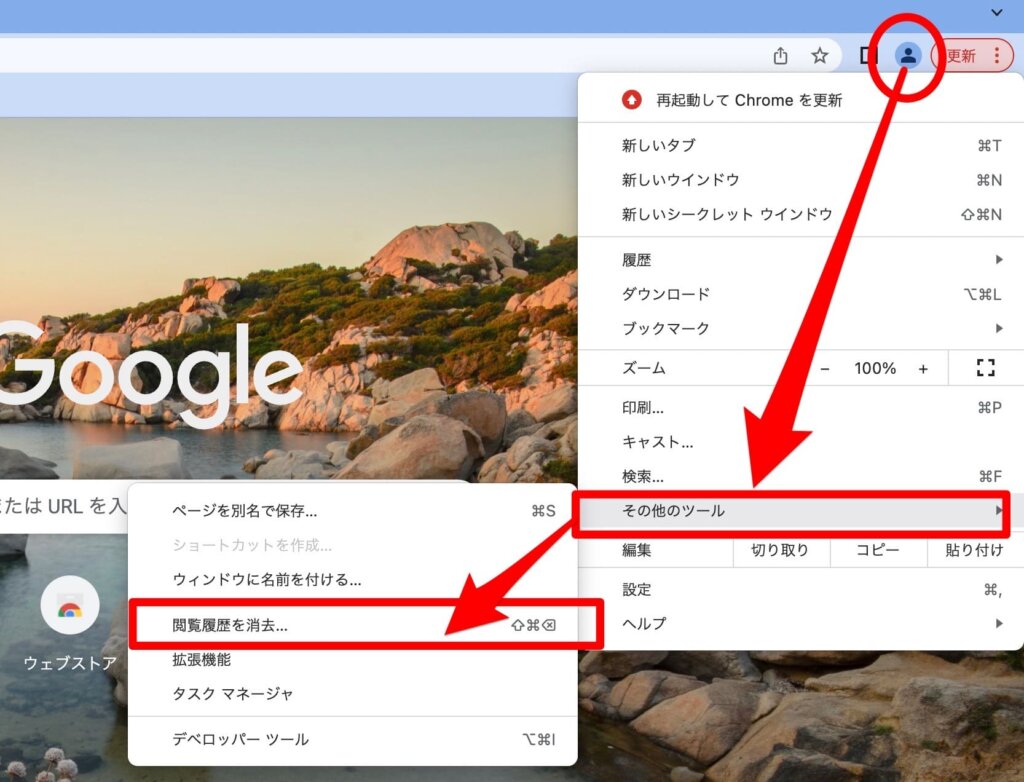Open the ウェブストア shortcut icon
This screenshot has height=782, width=1024.
pos(70,606)
